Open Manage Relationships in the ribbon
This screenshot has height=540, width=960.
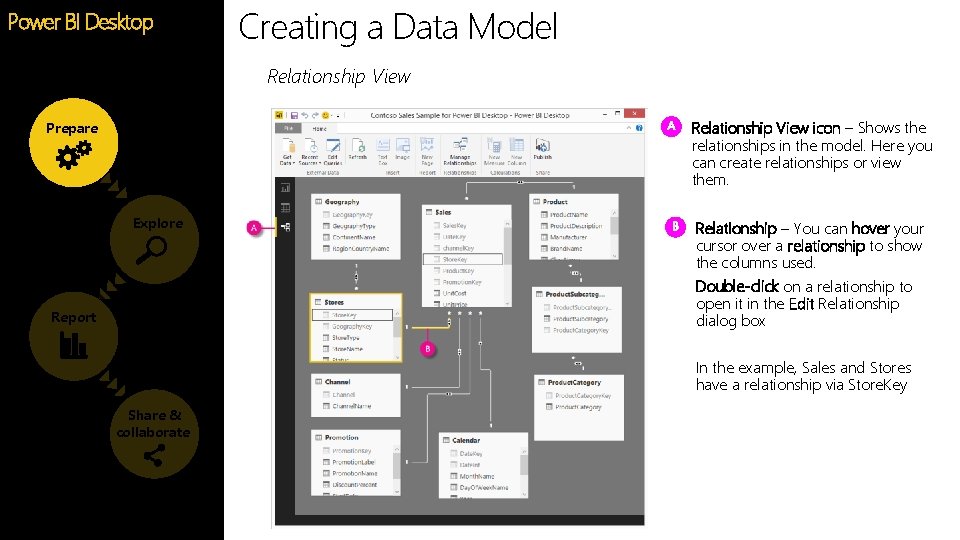460,151
